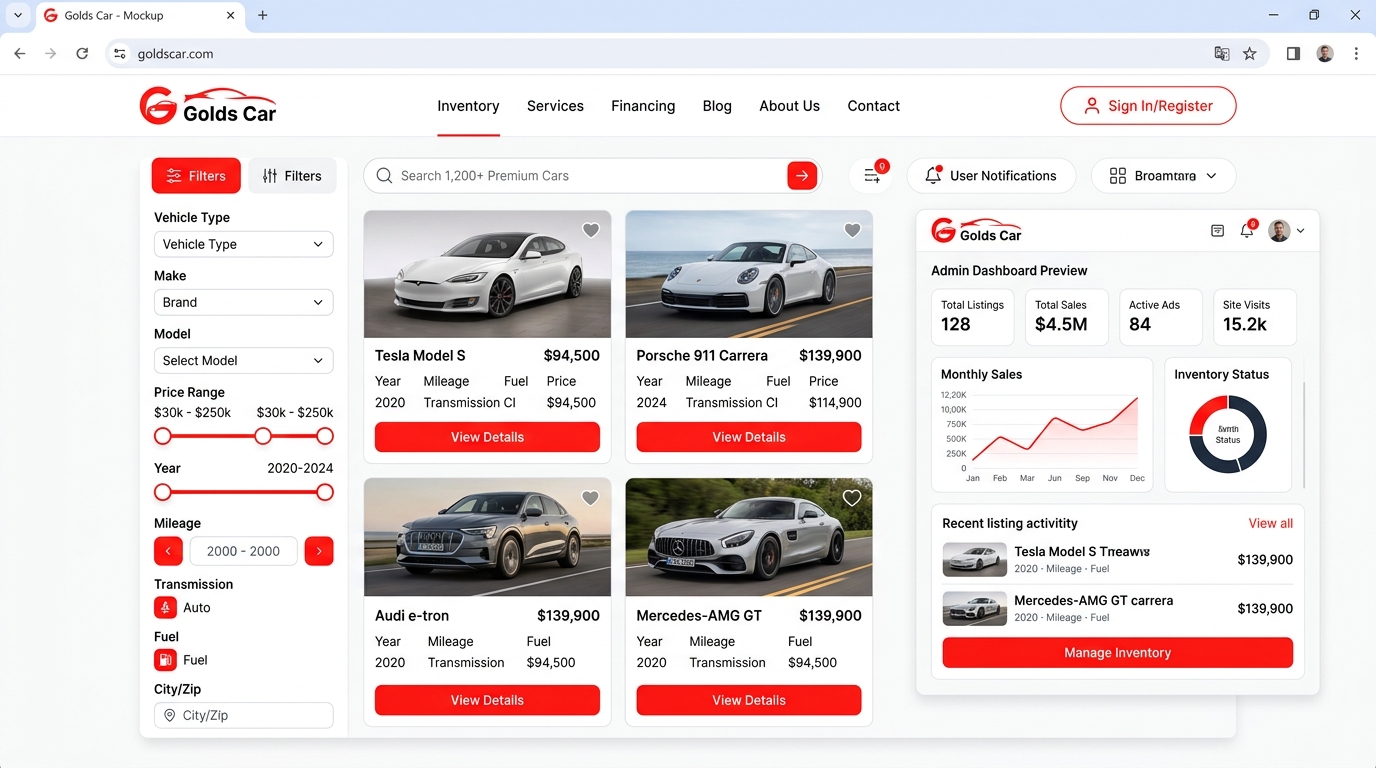1376x768 pixels.
Task: Focus the Search 1,200+ Premium Cars field
Action: (x=592, y=176)
